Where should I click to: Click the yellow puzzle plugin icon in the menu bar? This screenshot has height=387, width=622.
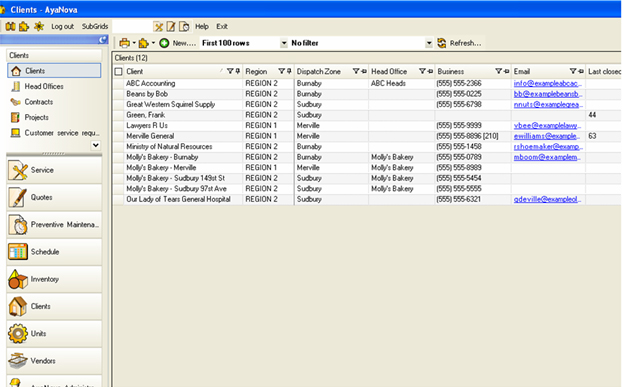24,27
